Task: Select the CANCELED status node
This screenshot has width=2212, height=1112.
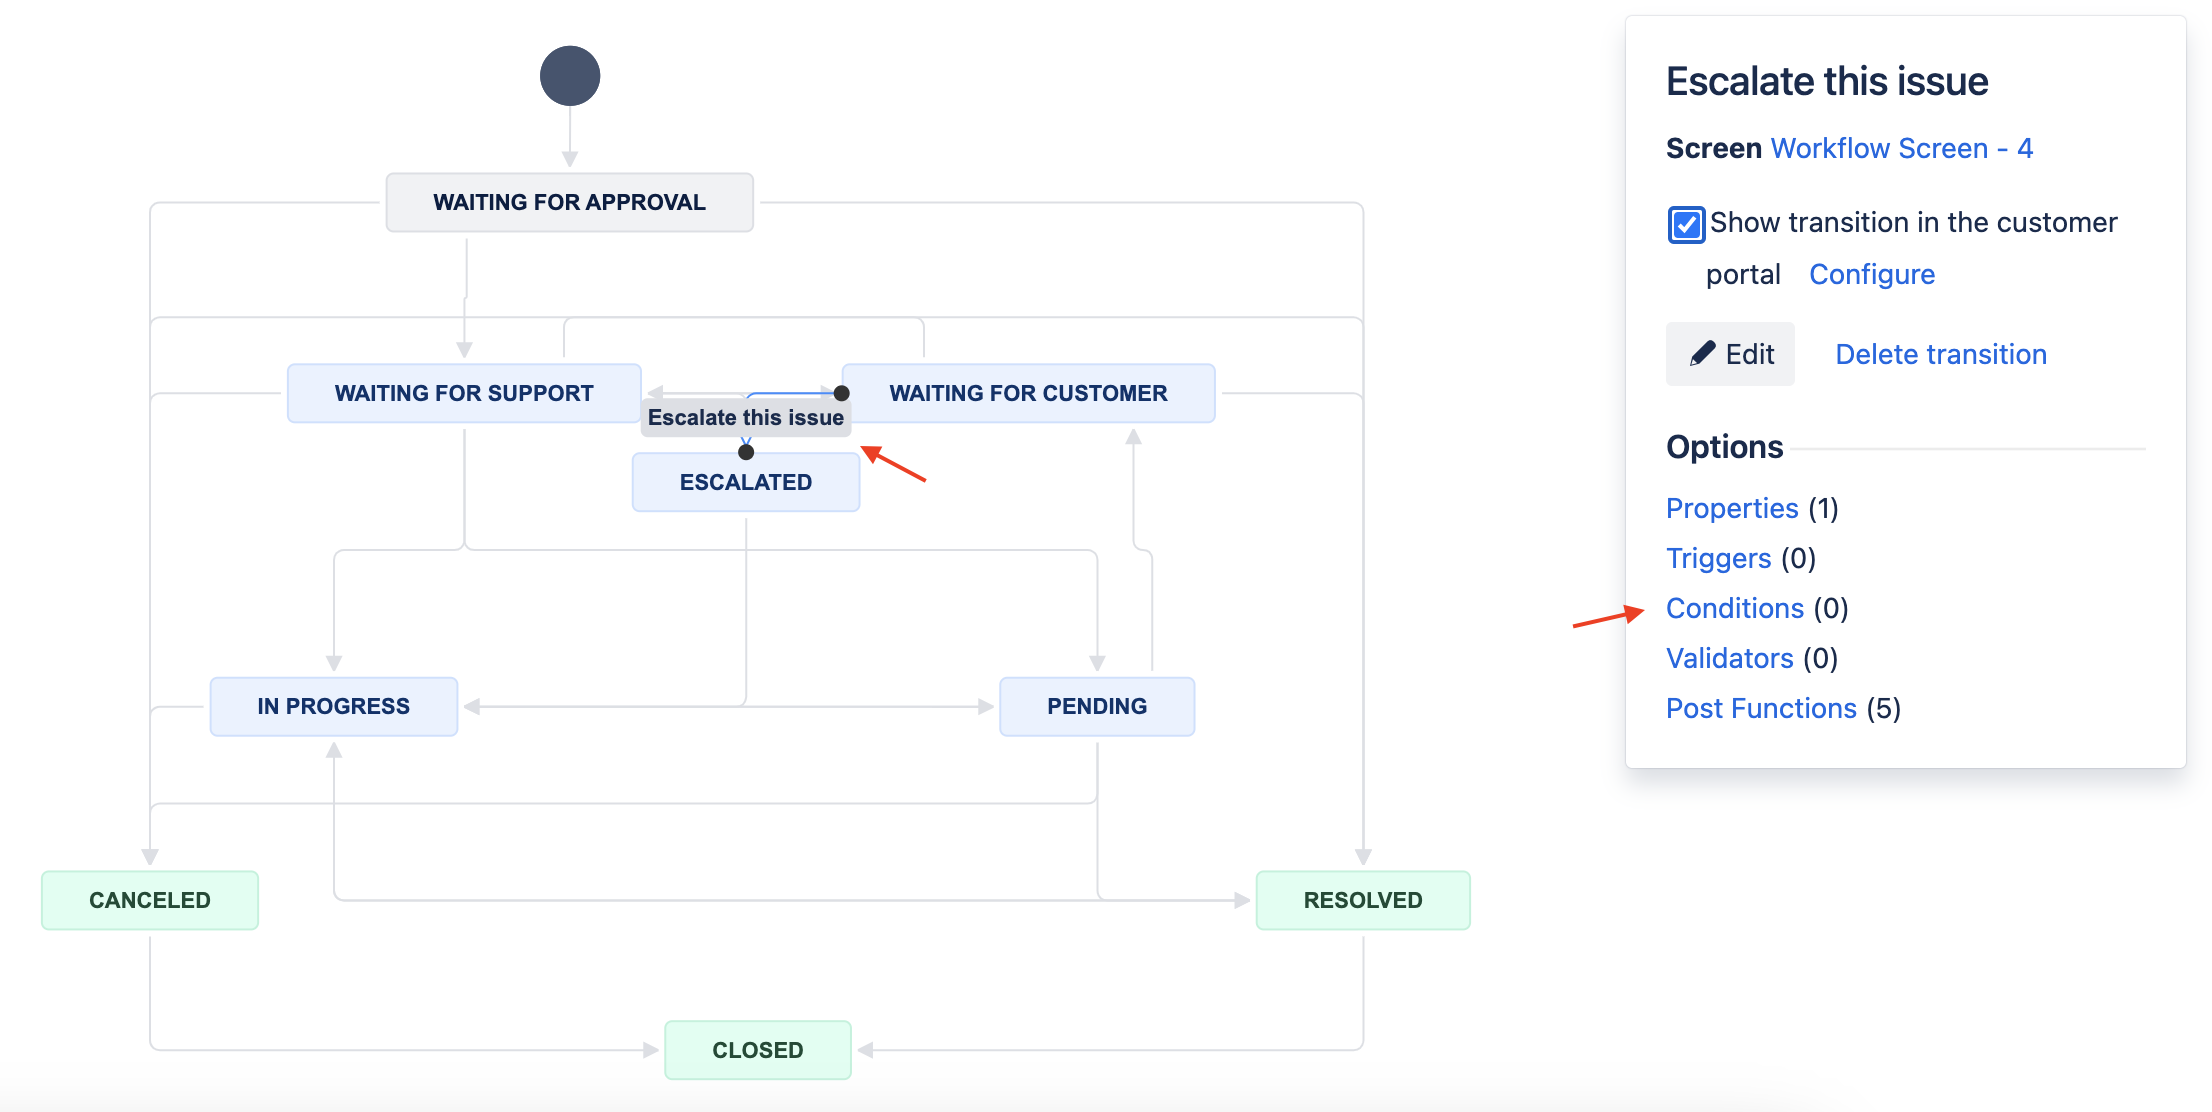Action: click(150, 899)
